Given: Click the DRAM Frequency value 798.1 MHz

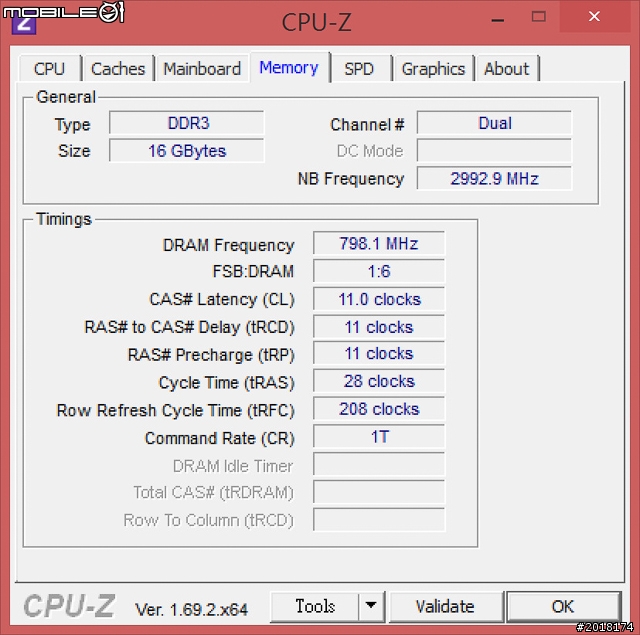Looking at the screenshot, I should [x=379, y=243].
